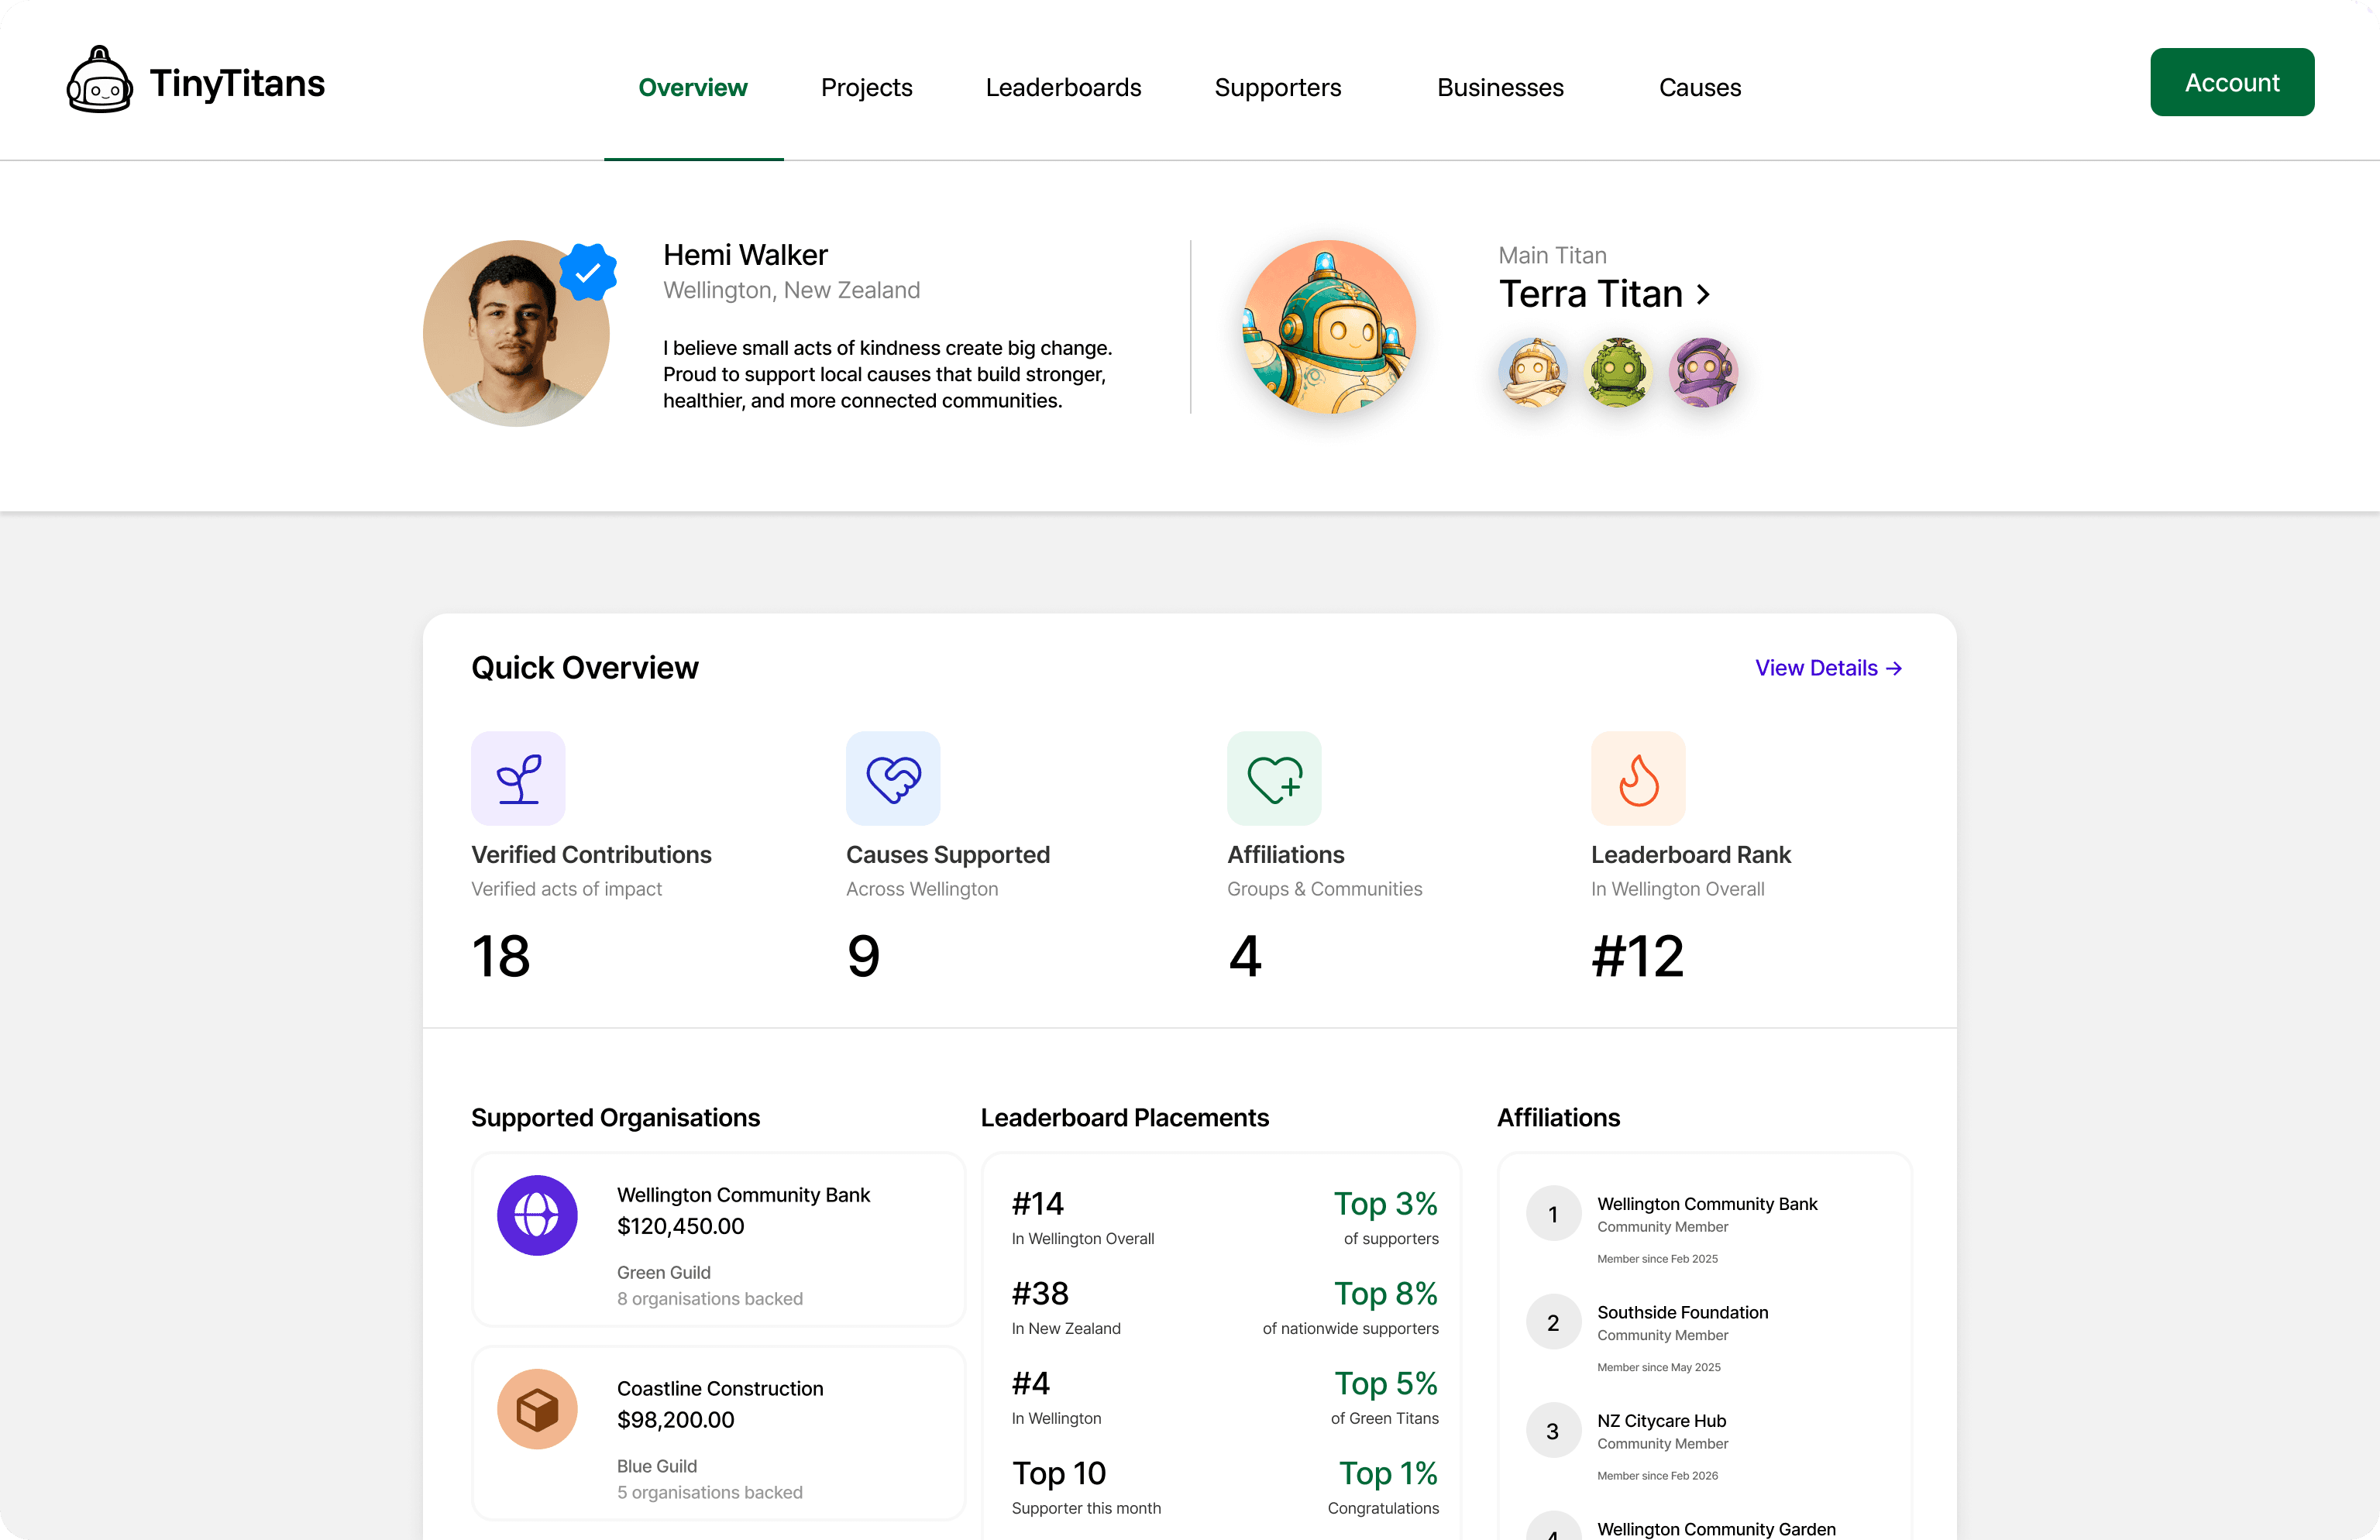Screen dimensions: 2380x1540
Task: Open the Wellington Community Bank organisation card
Action: 718,1240
